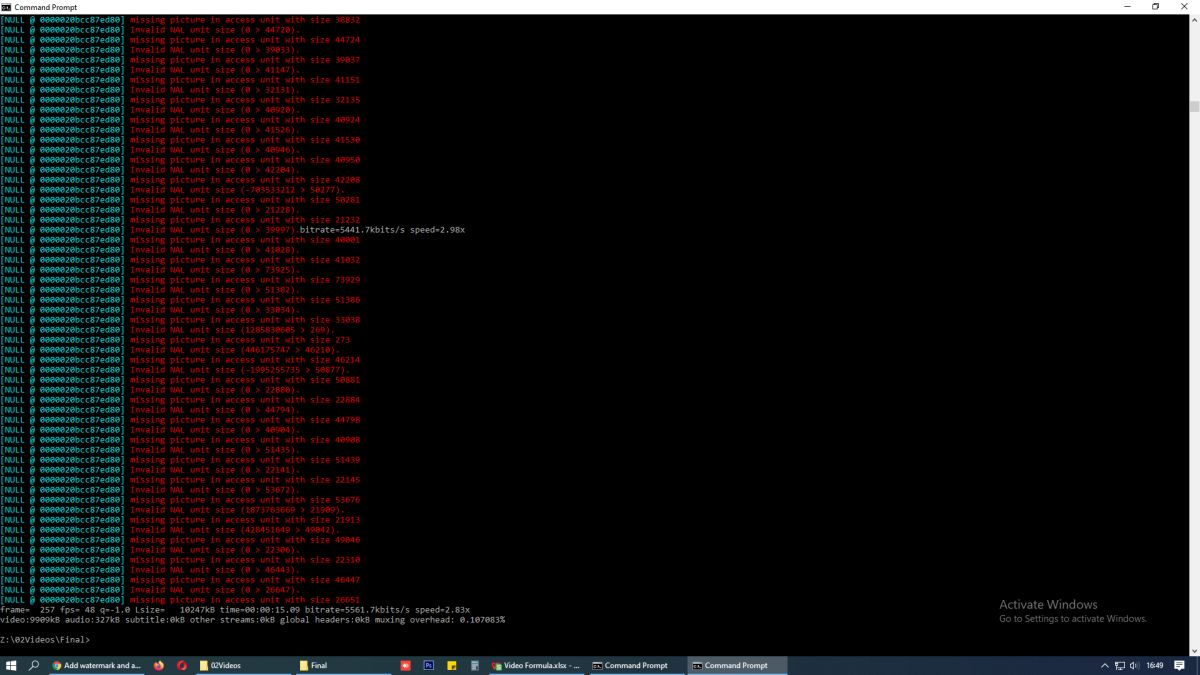Open the Calculator taskbar icon
The width and height of the screenshot is (1200, 675).
coord(474,665)
